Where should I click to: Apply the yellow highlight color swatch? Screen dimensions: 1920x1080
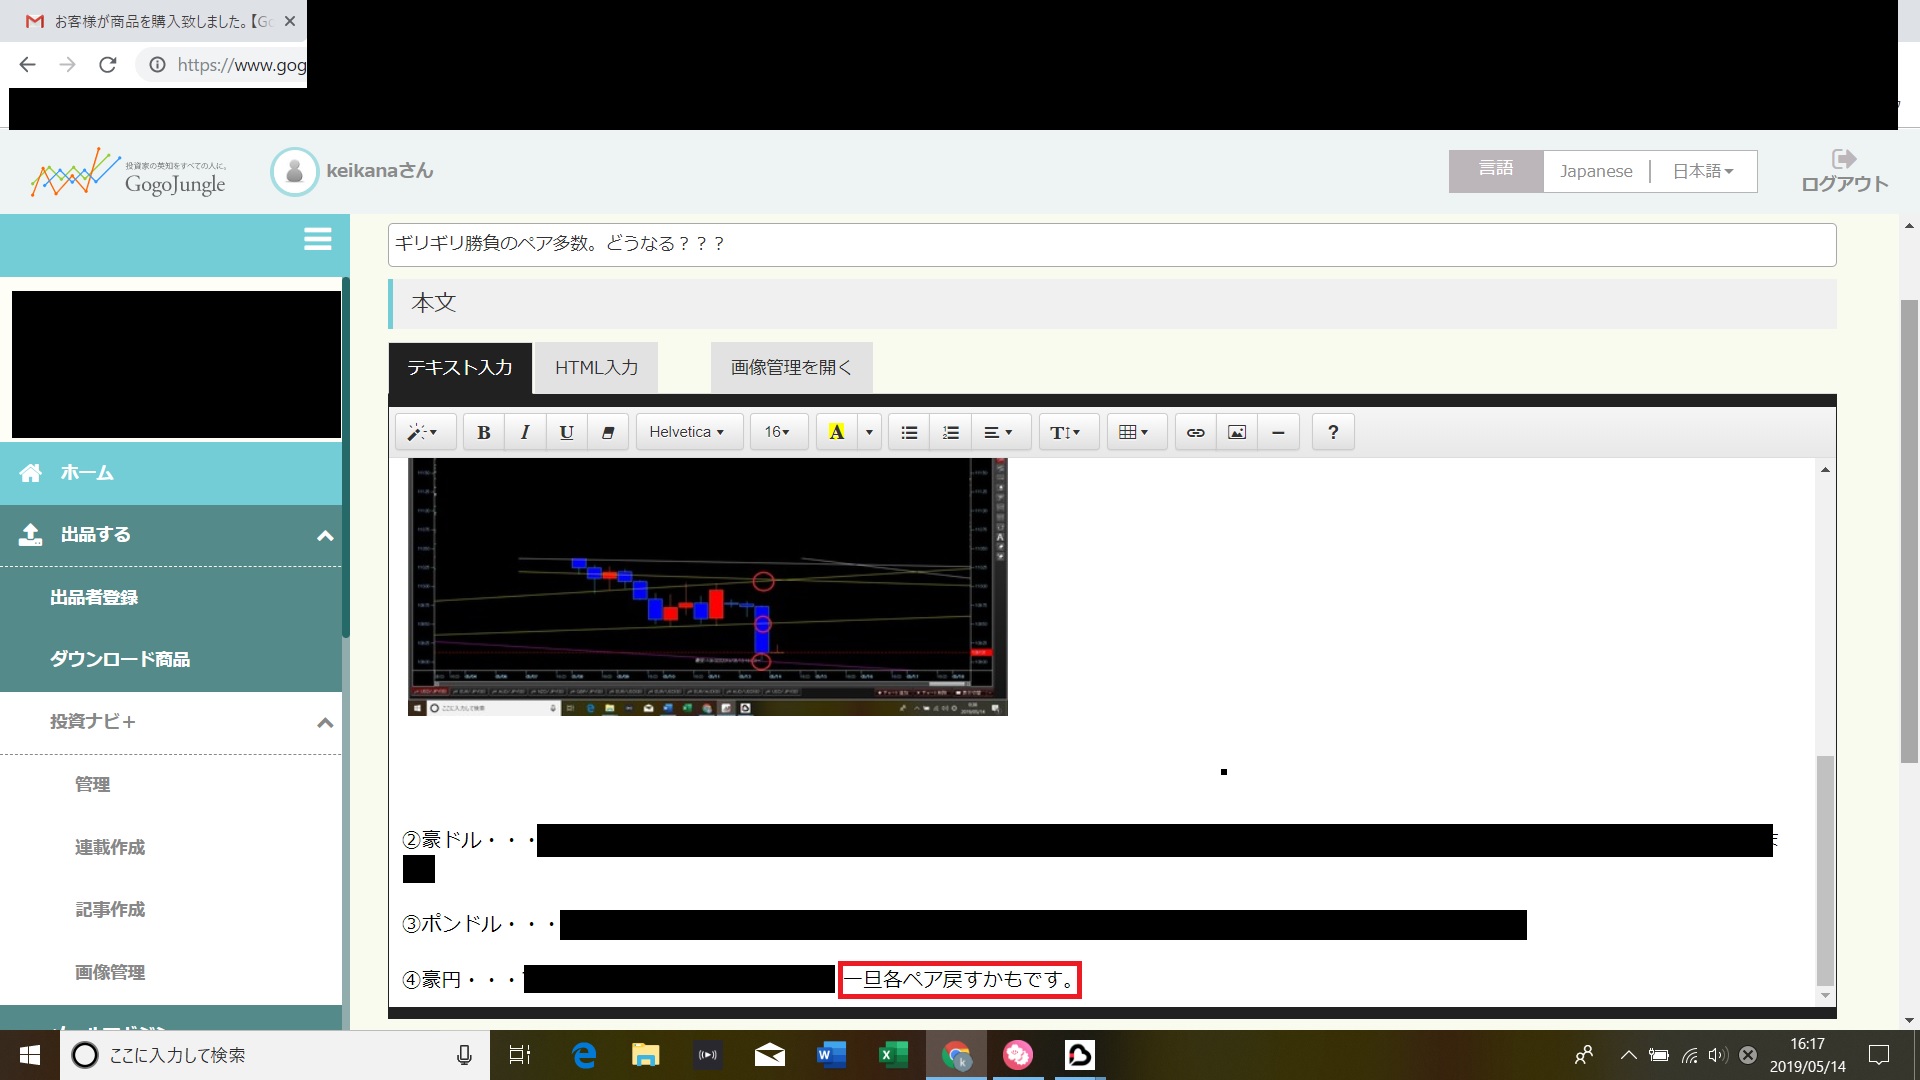[x=837, y=432]
